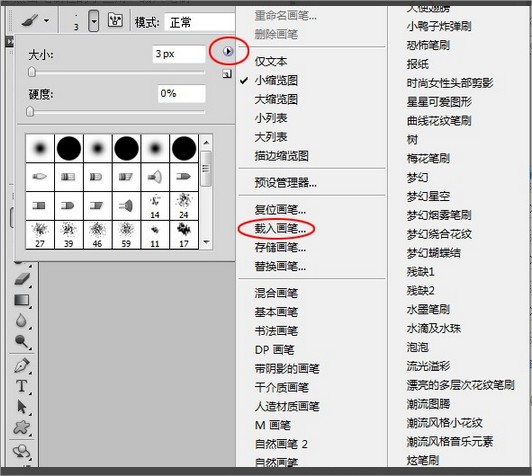This screenshot has height=476, width=532.
Task: Load 基本画笔 brush set
Action: pyautogui.click(x=276, y=312)
